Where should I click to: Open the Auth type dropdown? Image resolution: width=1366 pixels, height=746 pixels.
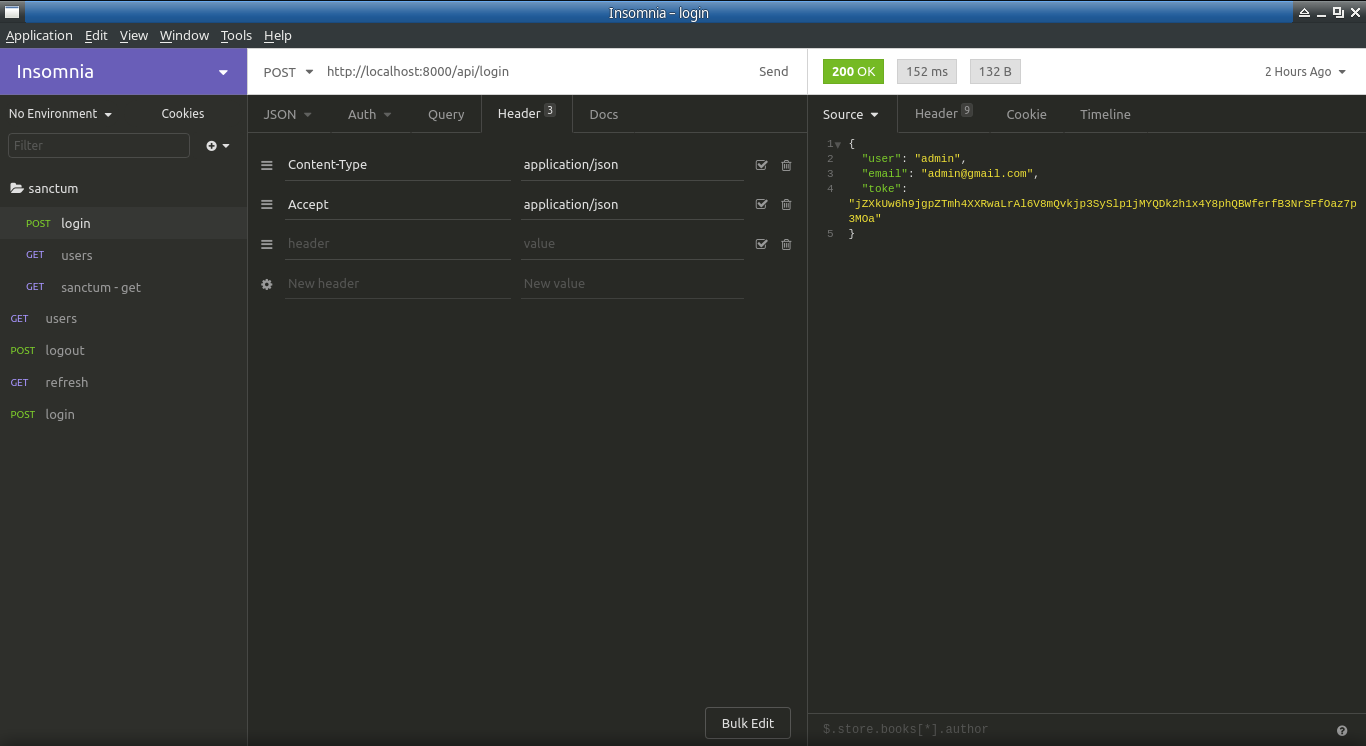[370, 115]
